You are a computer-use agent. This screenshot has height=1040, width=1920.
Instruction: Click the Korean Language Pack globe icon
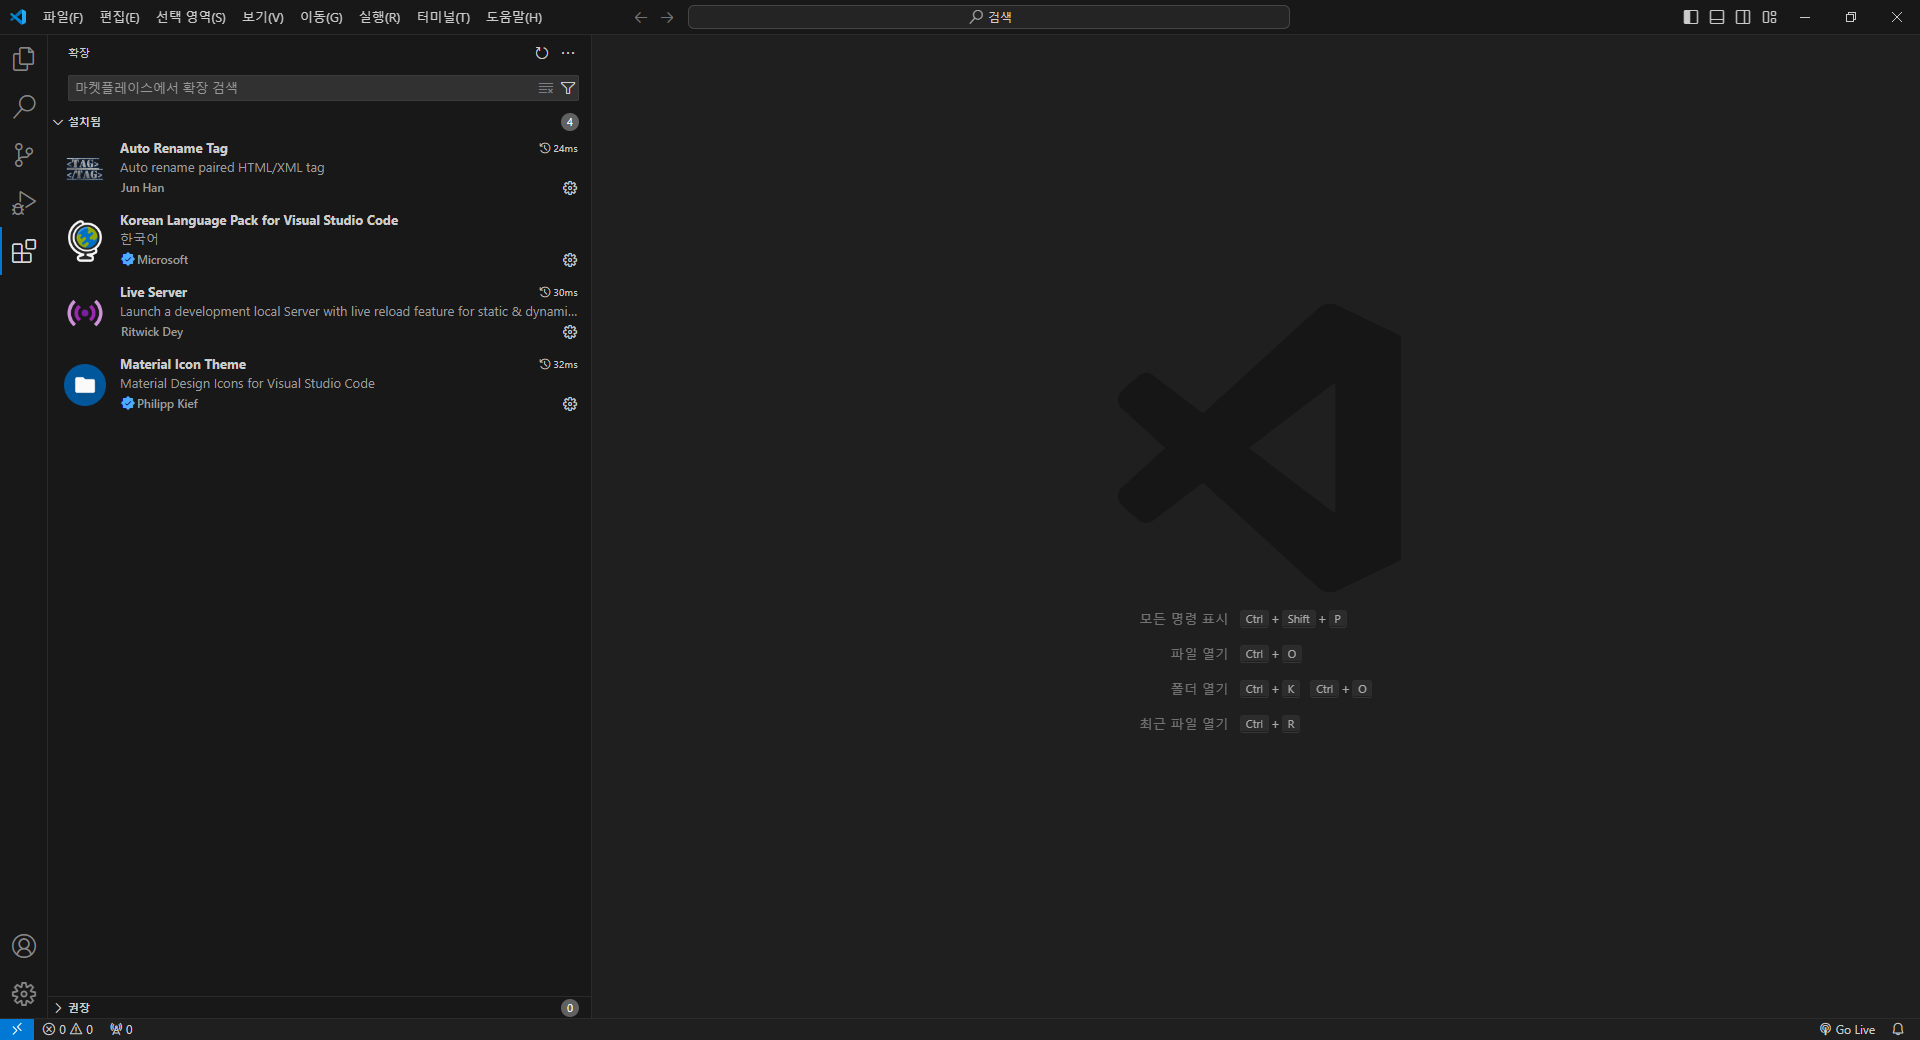[x=85, y=241]
